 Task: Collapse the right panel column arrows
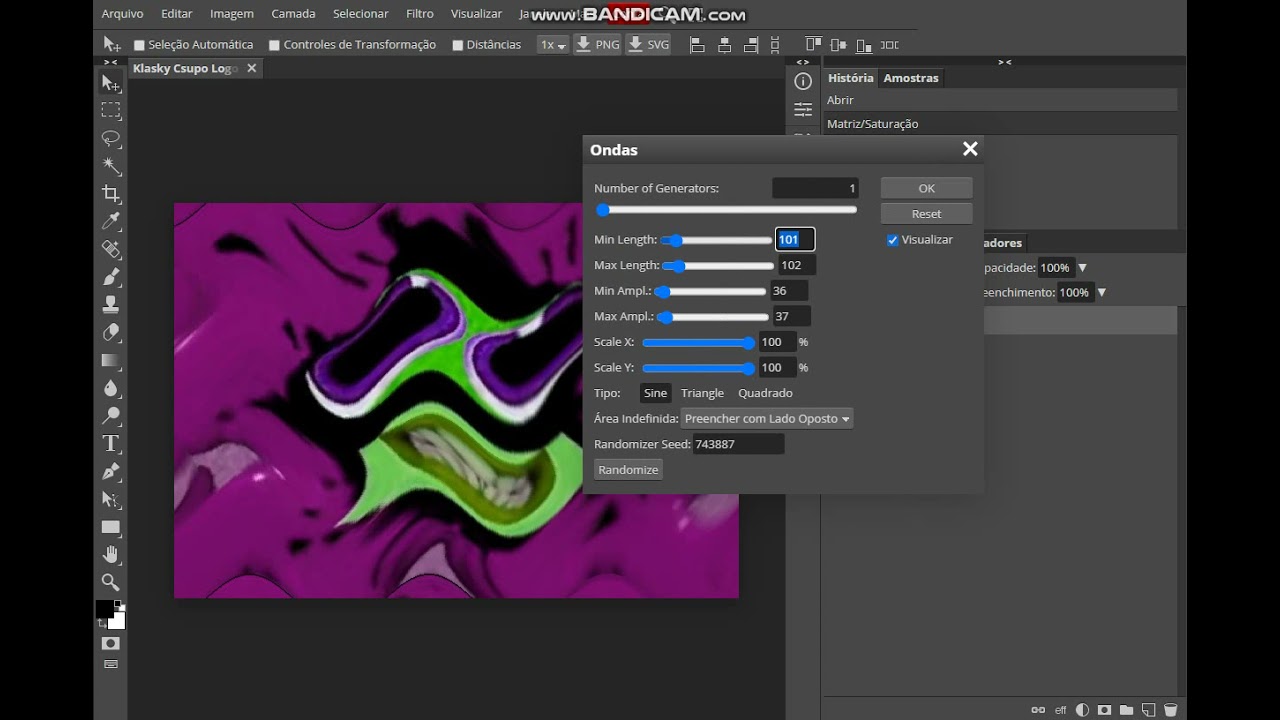(x=1005, y=62)
